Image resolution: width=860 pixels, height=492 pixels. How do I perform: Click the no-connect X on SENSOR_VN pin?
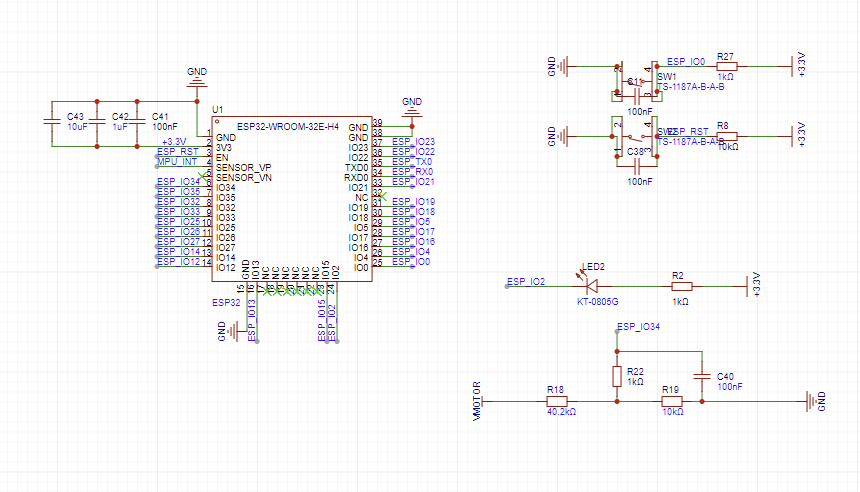point(203,176)
